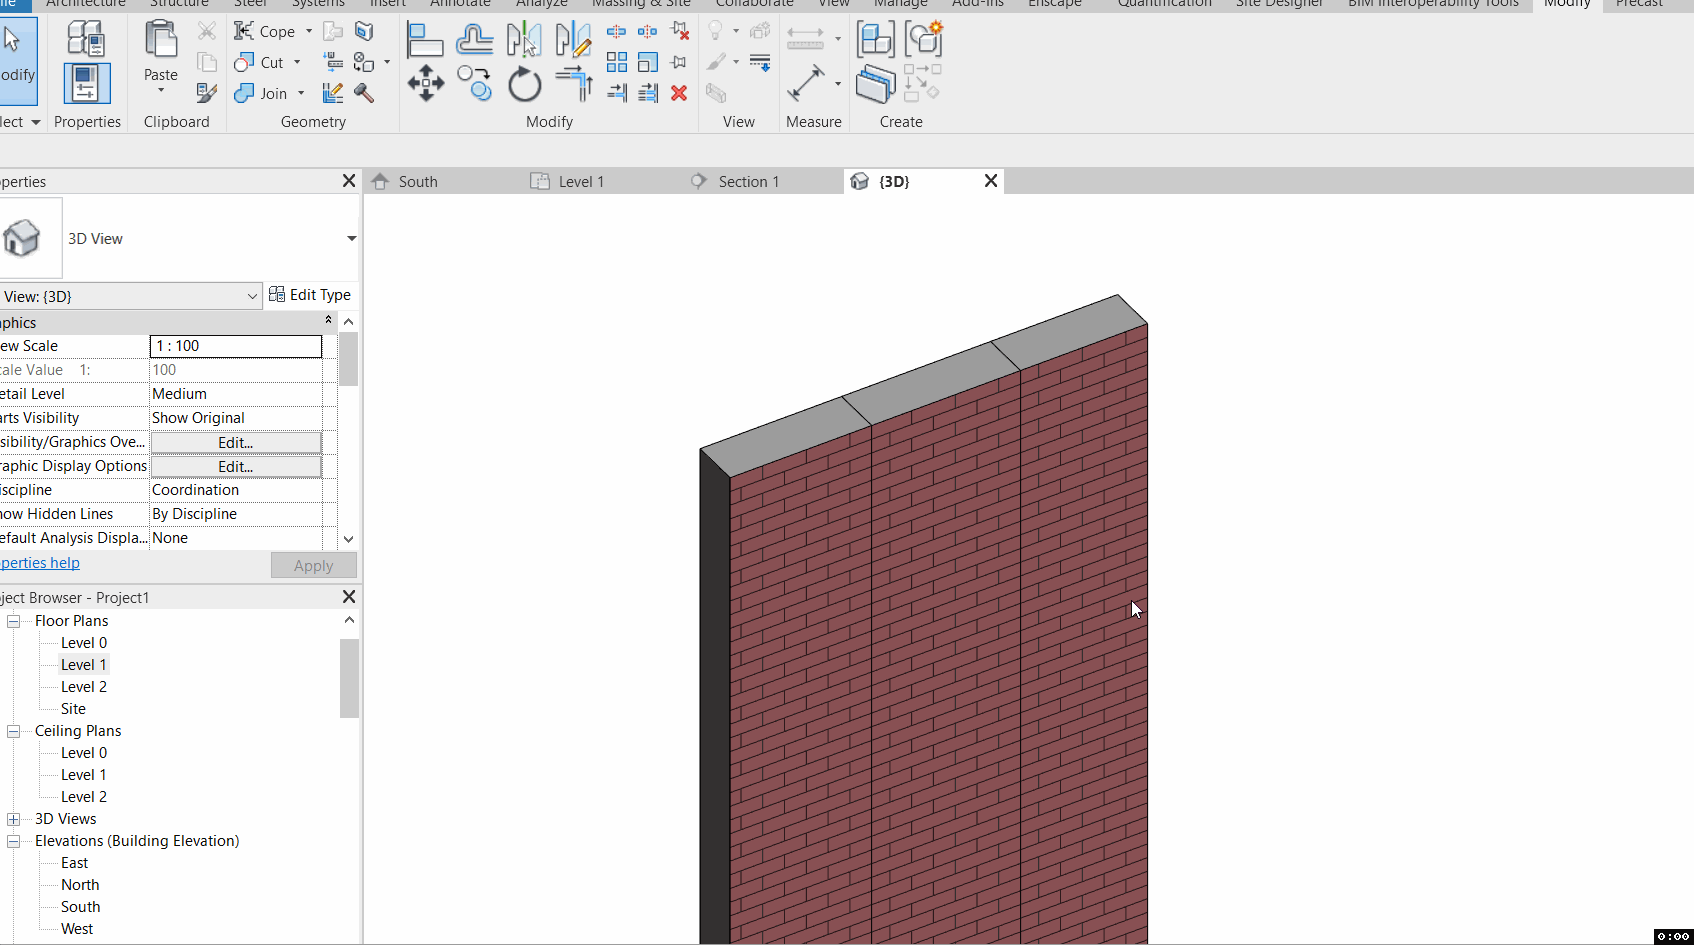Collapse the Floor Plans tree branch
1694x945 pixels.
(14, 620)
